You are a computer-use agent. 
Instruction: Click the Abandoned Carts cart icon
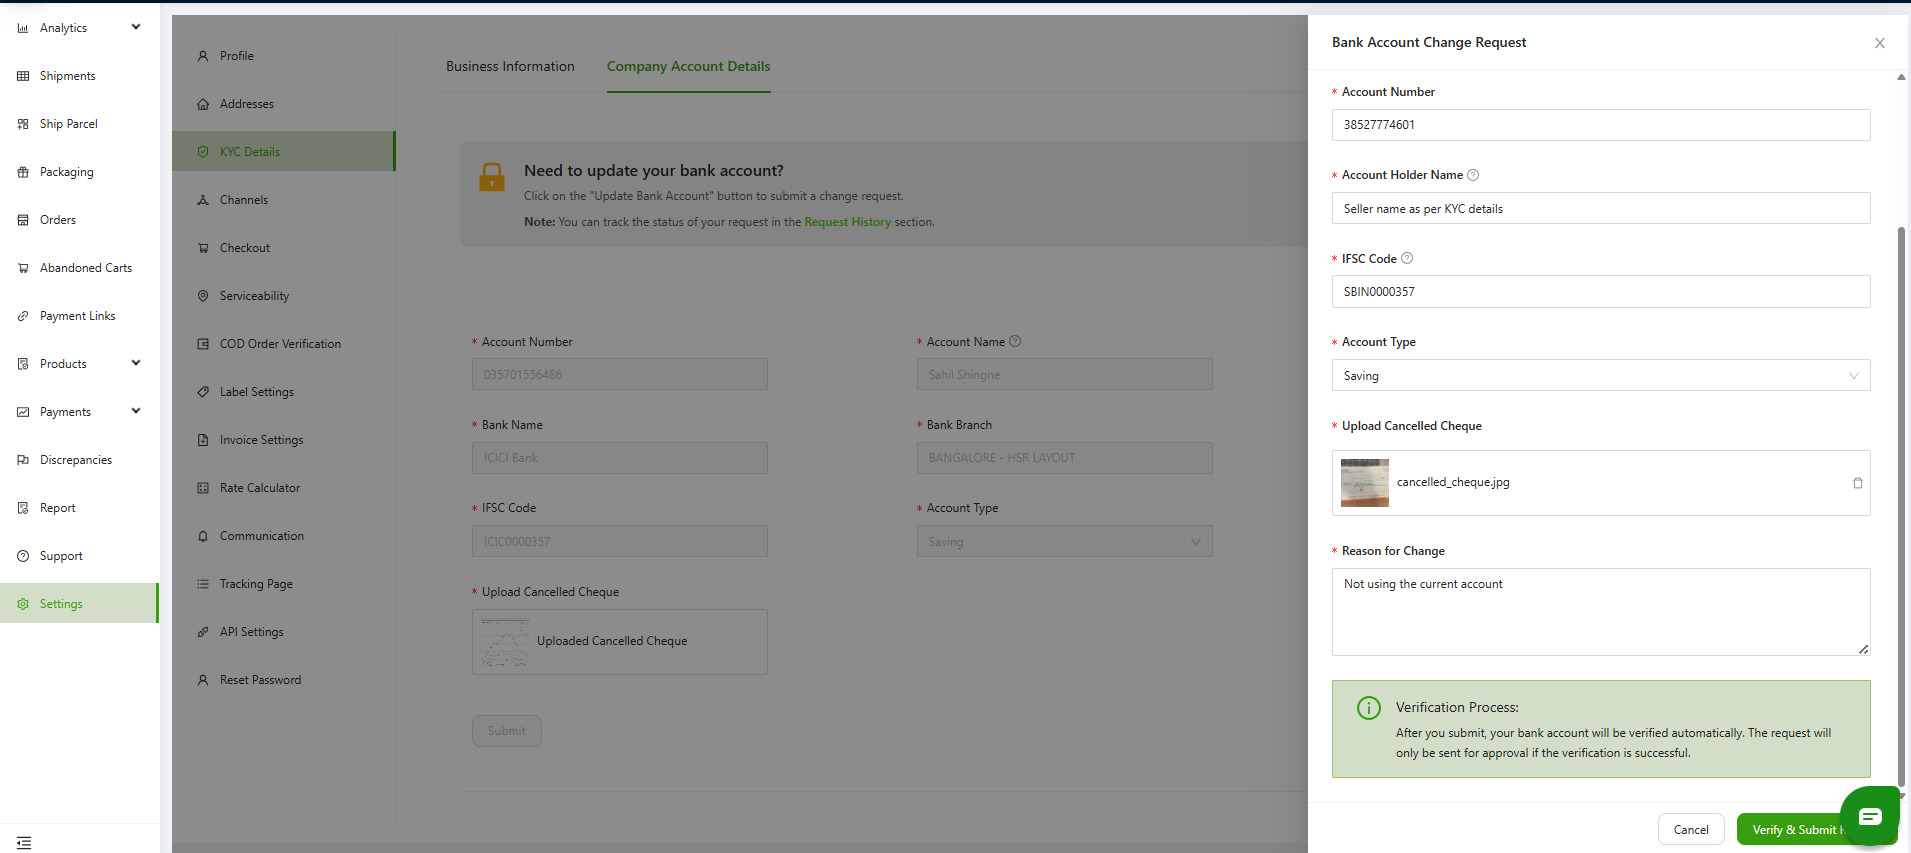click(23, 268)
